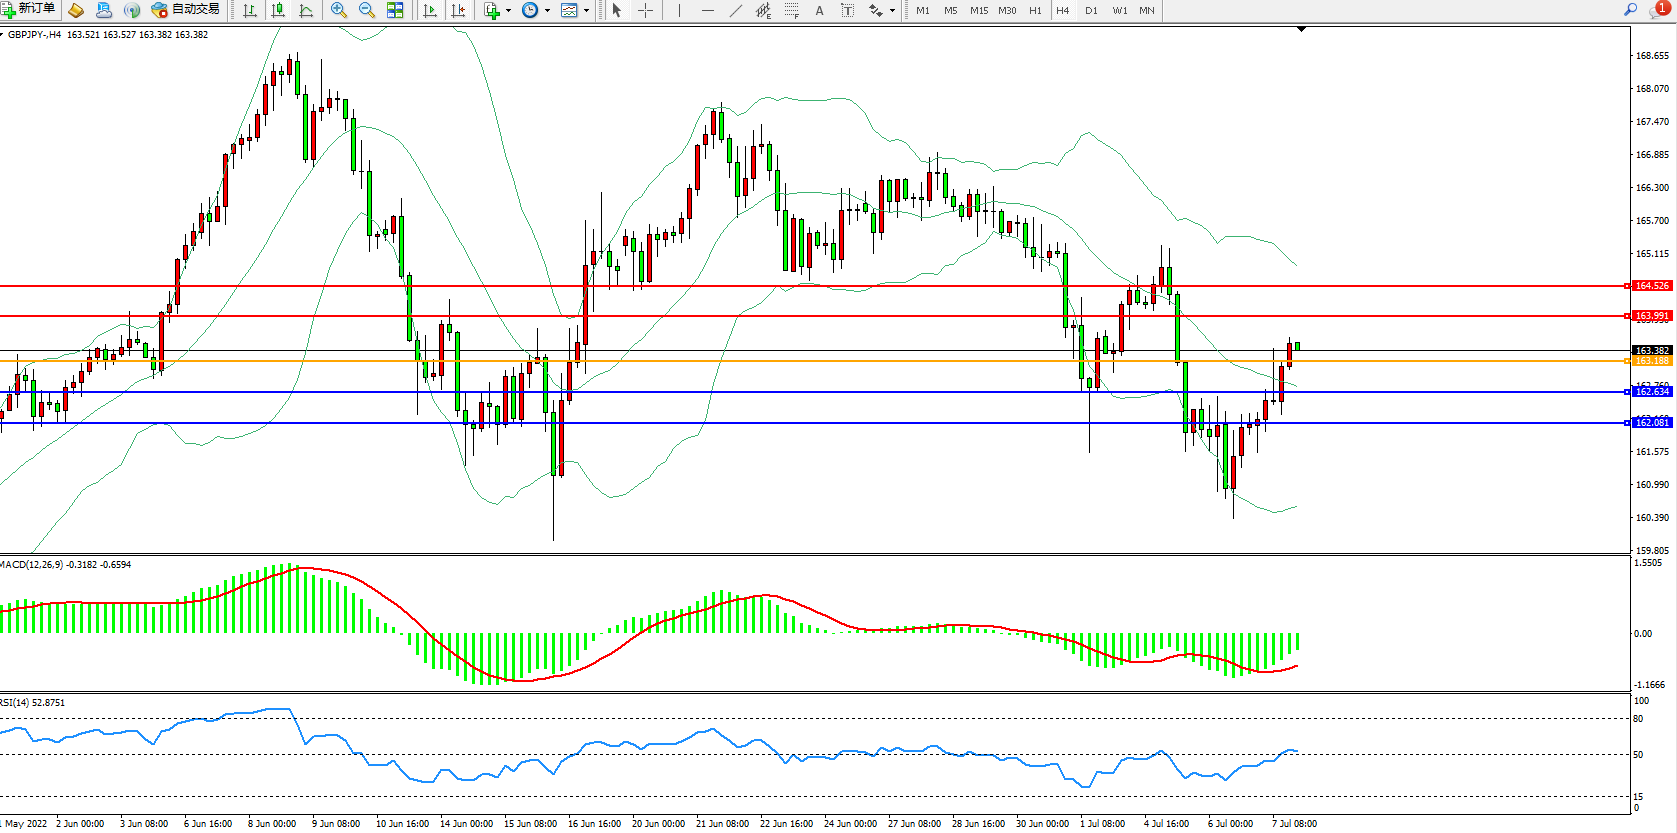The image size is (1677, 833).
Task: Open the periodicity clock dropdown arrow
Action: 547,10
